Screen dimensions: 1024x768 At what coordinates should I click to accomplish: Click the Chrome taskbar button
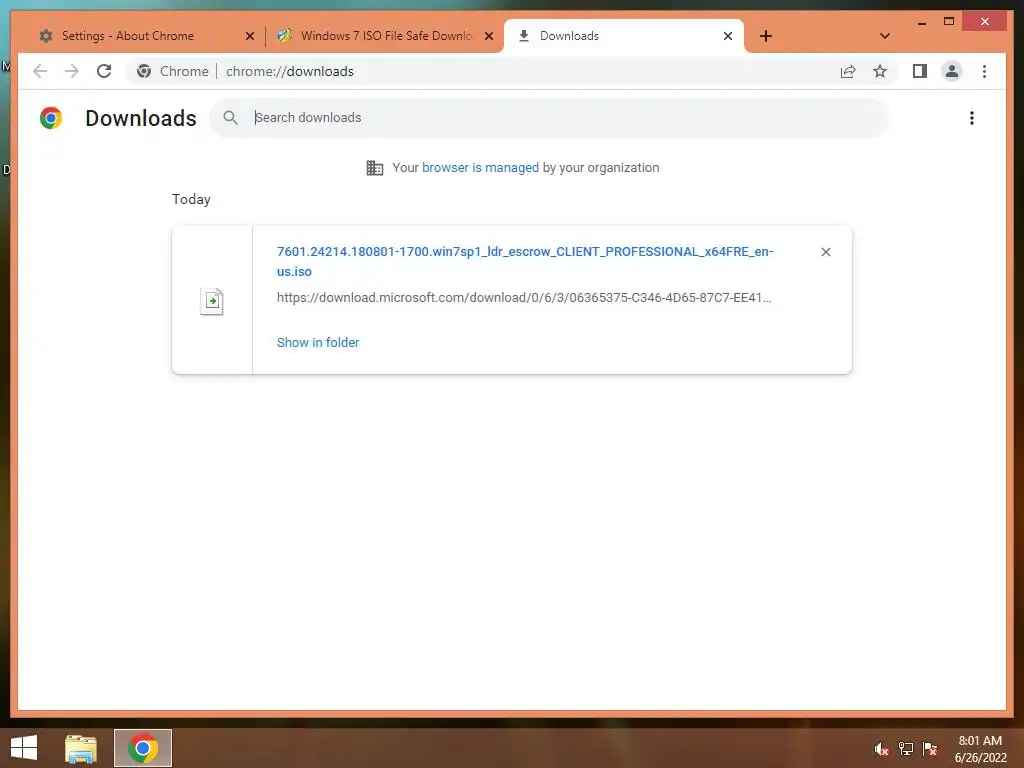pos(143,748)
